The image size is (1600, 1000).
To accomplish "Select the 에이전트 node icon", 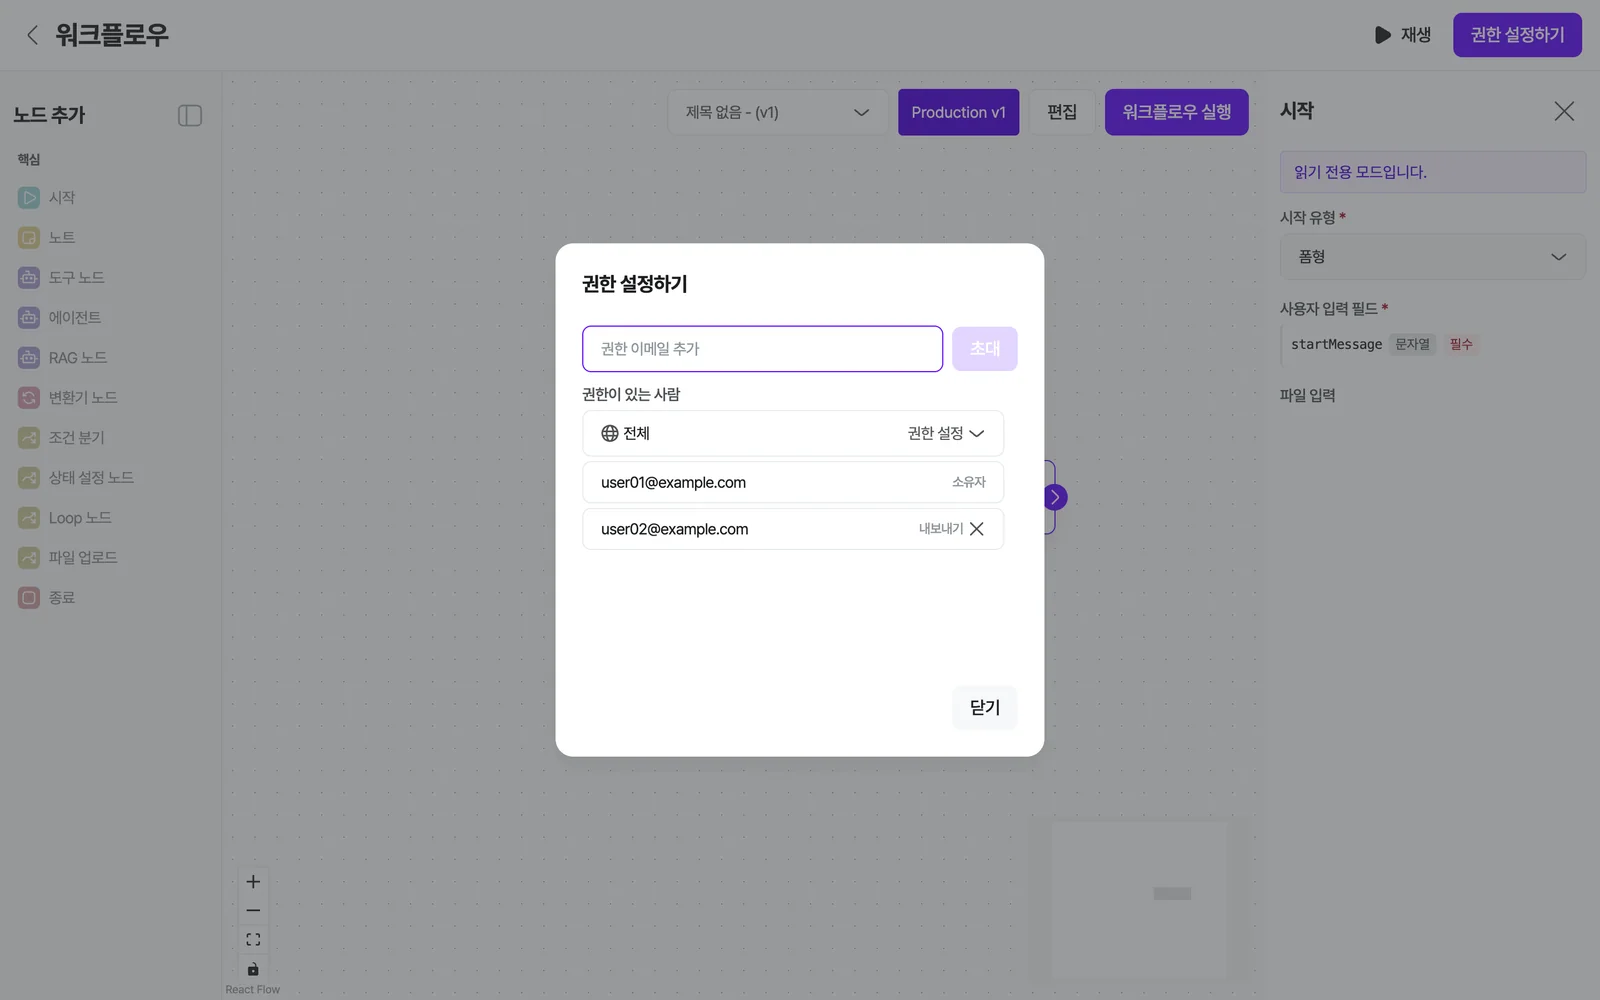I will [x=29, y=318].
